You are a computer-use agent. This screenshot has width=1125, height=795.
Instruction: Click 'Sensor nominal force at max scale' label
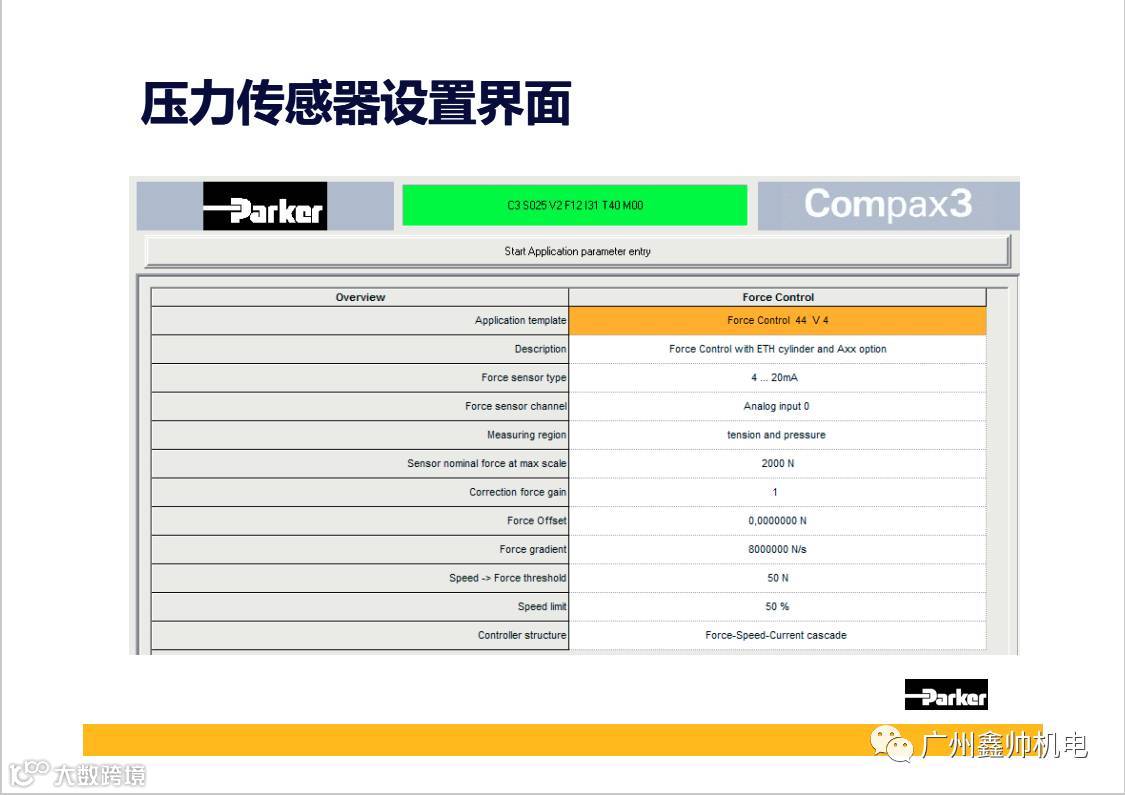pyautogui.click(x=486, y=464)
